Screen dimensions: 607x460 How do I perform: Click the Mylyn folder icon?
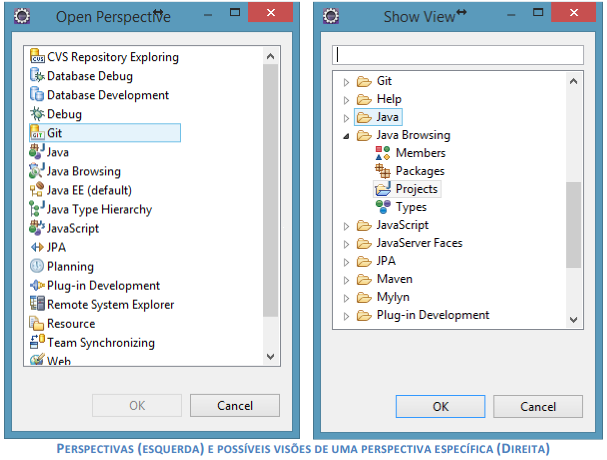364,297
